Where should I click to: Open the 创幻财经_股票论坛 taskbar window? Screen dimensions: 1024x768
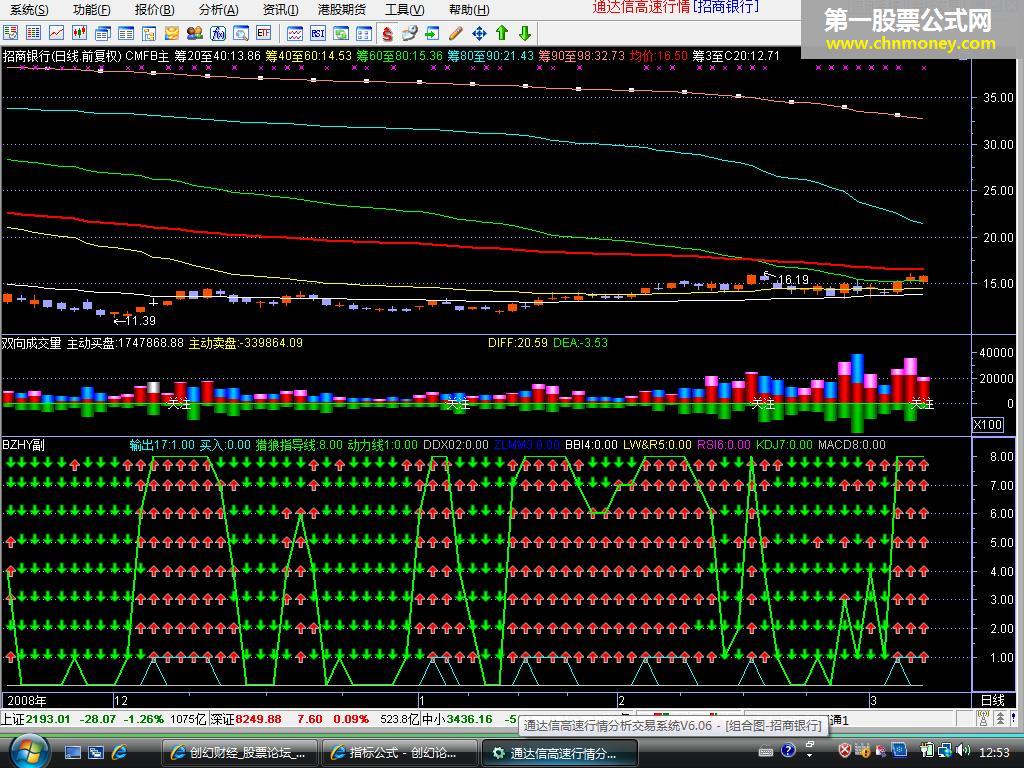pyautogui.click(x=238, y=753)
